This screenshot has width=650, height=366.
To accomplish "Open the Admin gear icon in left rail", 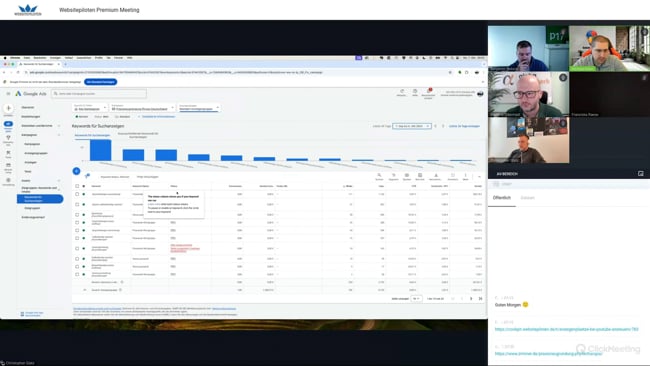I will point(8,180).
